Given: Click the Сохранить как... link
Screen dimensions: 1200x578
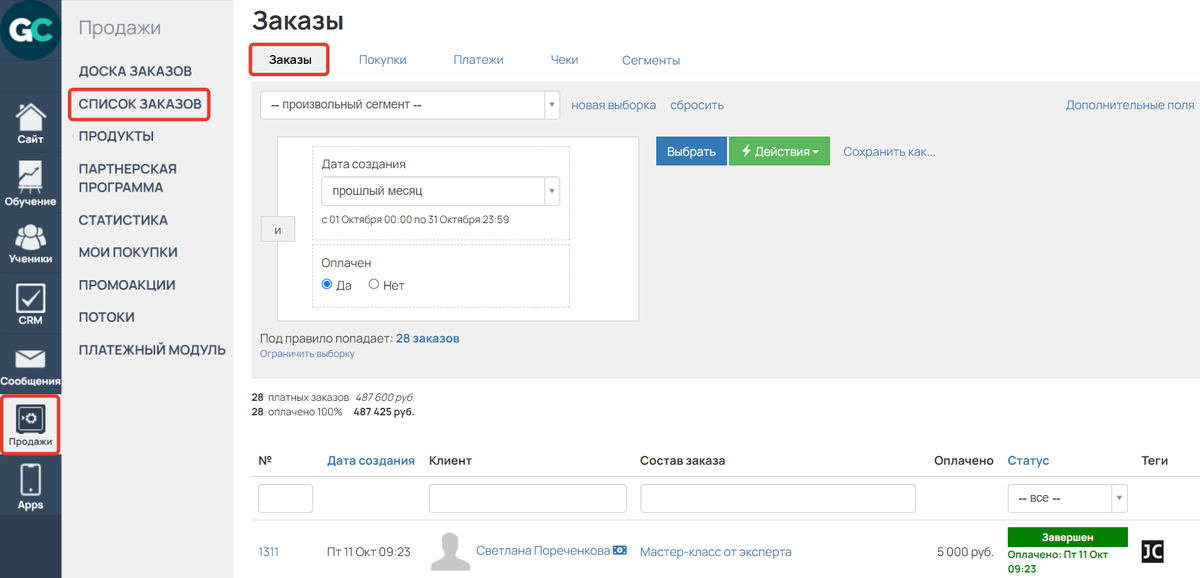Looking at the screenshot, I should tap(889, 152).
